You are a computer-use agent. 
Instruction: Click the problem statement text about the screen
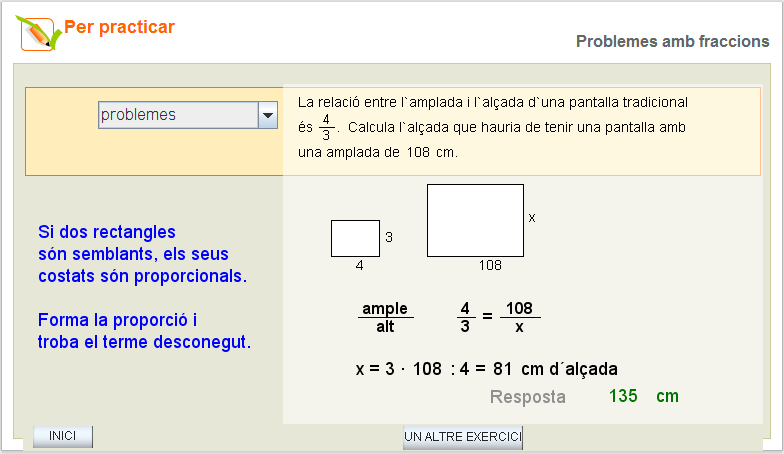[x=493, y=127]
